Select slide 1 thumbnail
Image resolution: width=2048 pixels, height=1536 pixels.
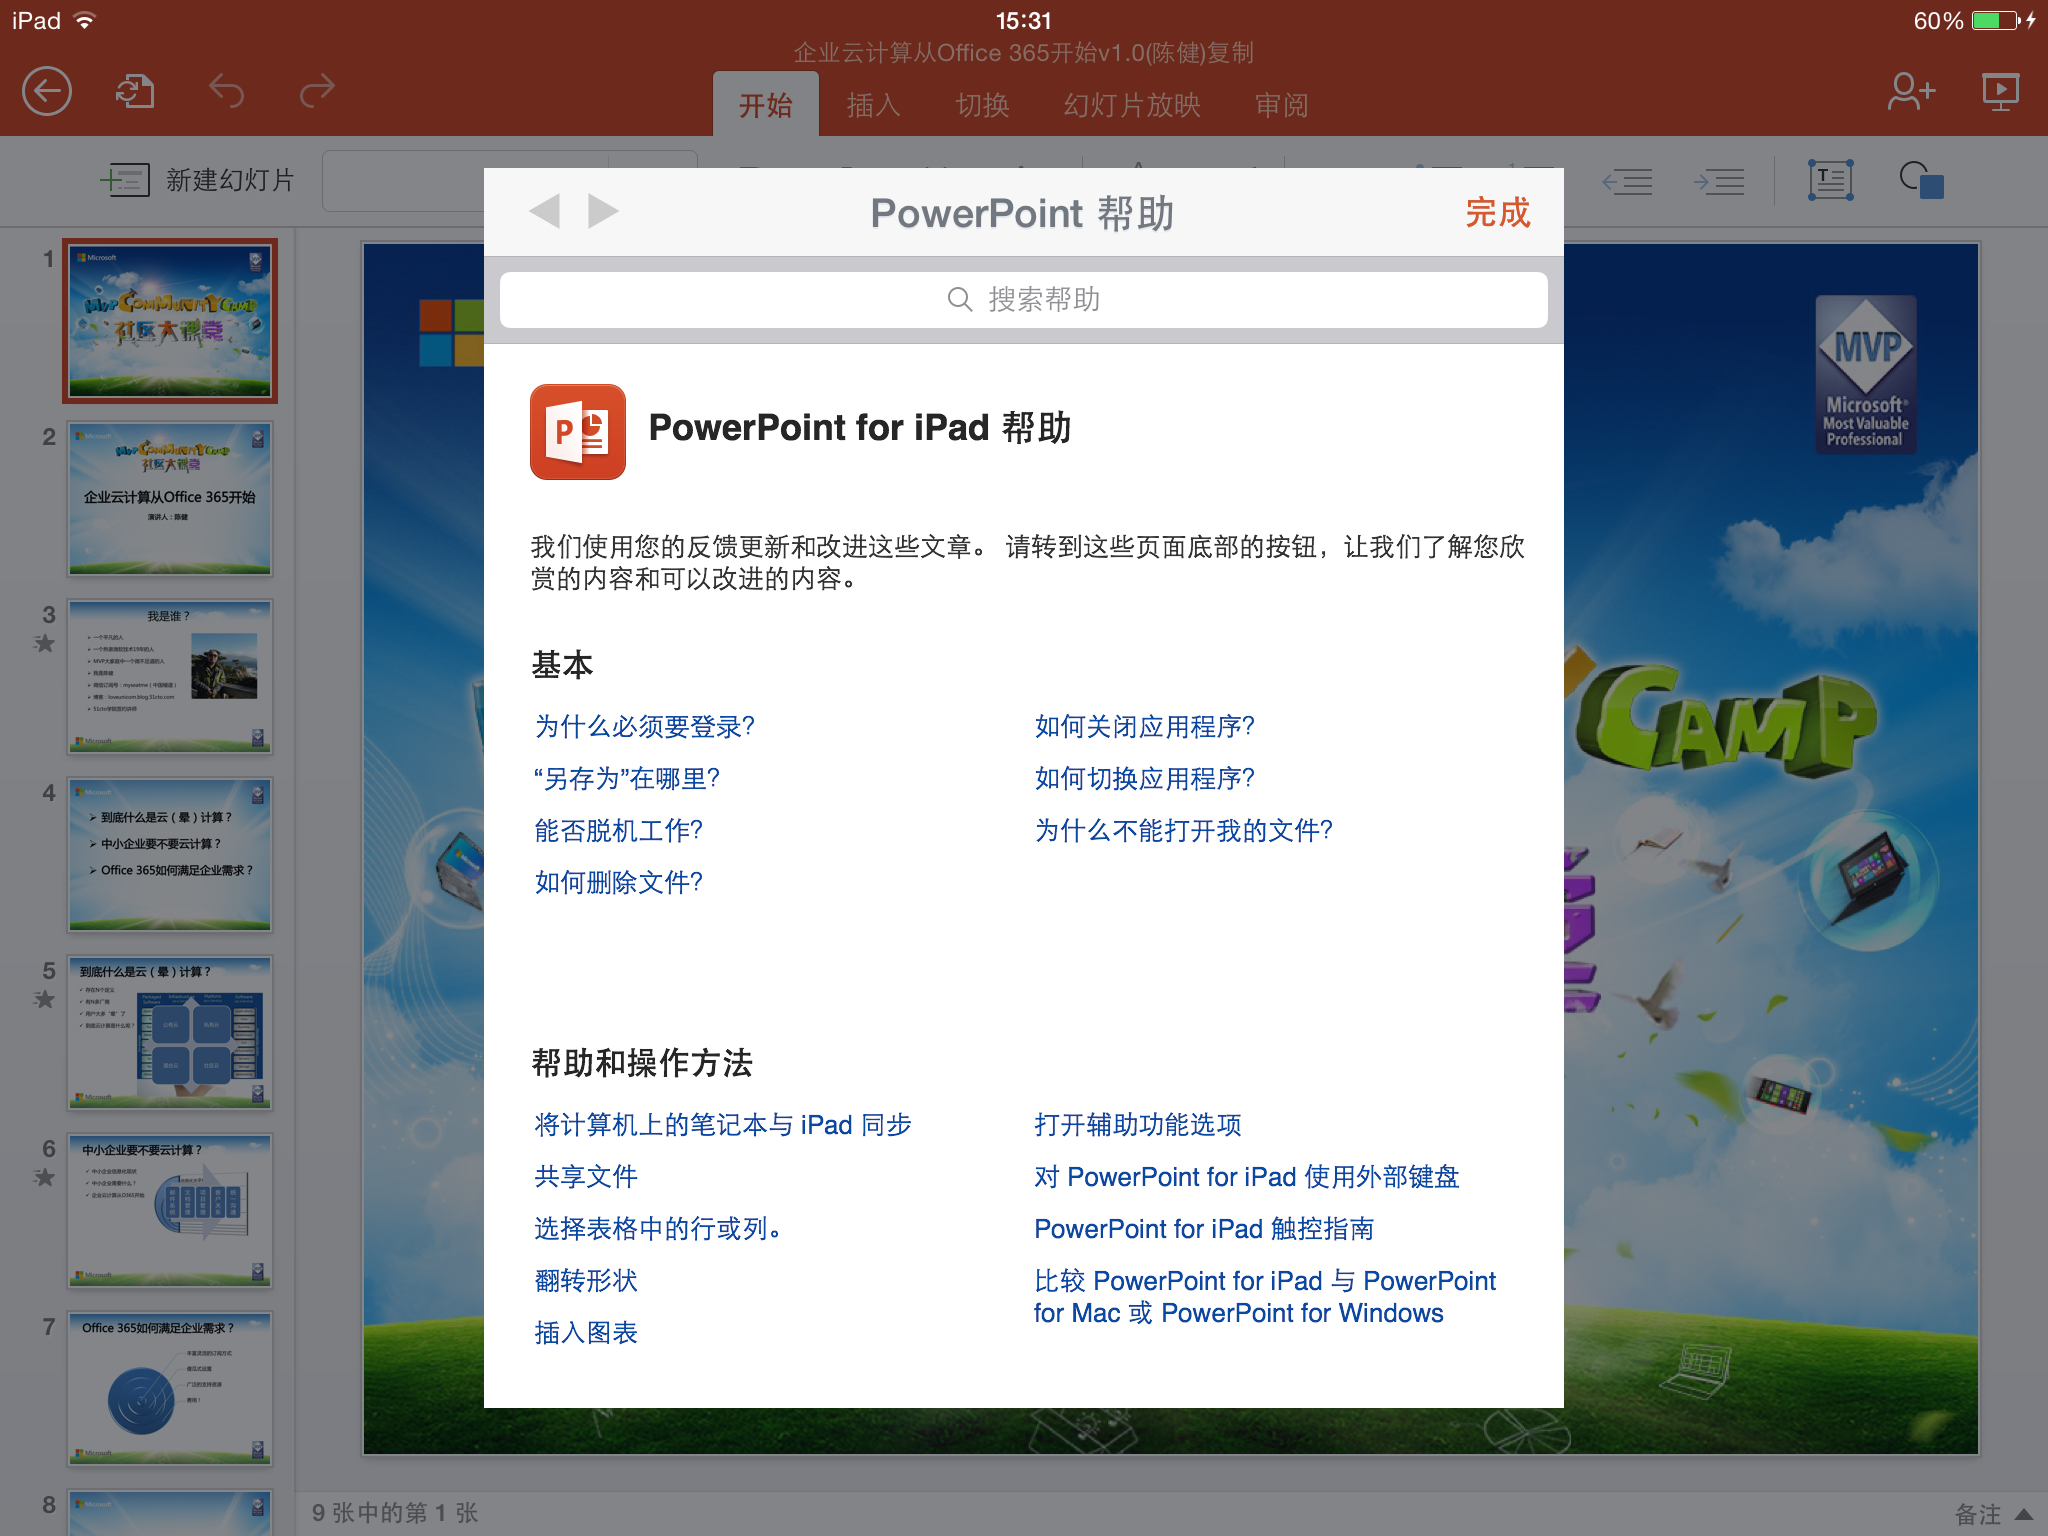point(170,321)
